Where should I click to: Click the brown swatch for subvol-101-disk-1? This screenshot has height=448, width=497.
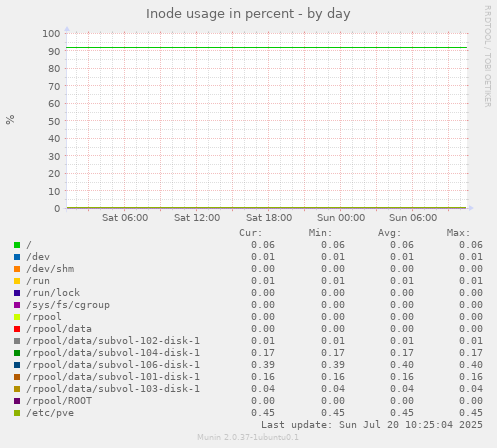click(x=17, y=377)
